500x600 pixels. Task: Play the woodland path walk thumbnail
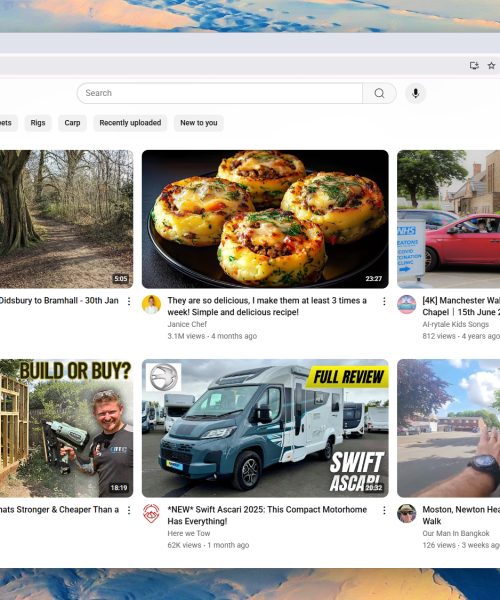click(67, 219)
